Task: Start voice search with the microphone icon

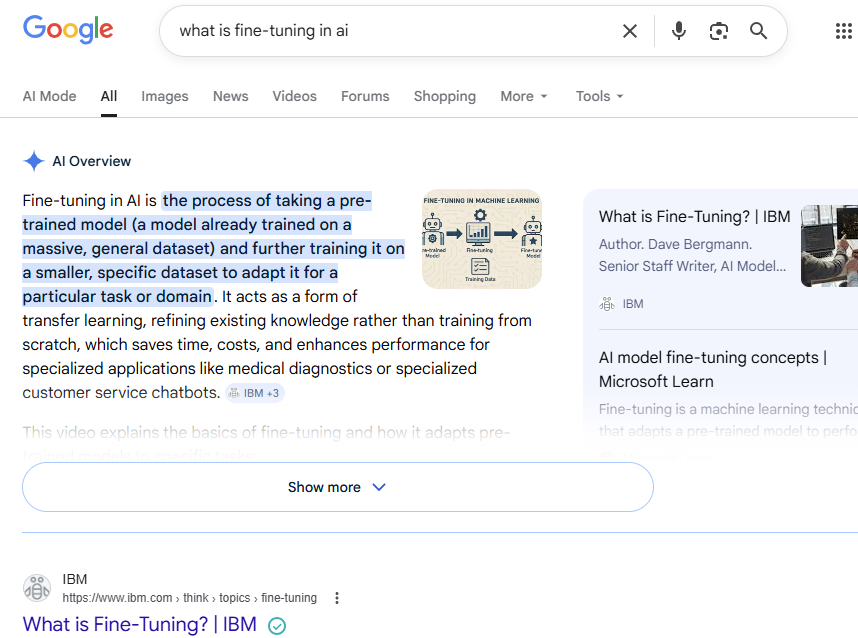Action: [679, 31]
